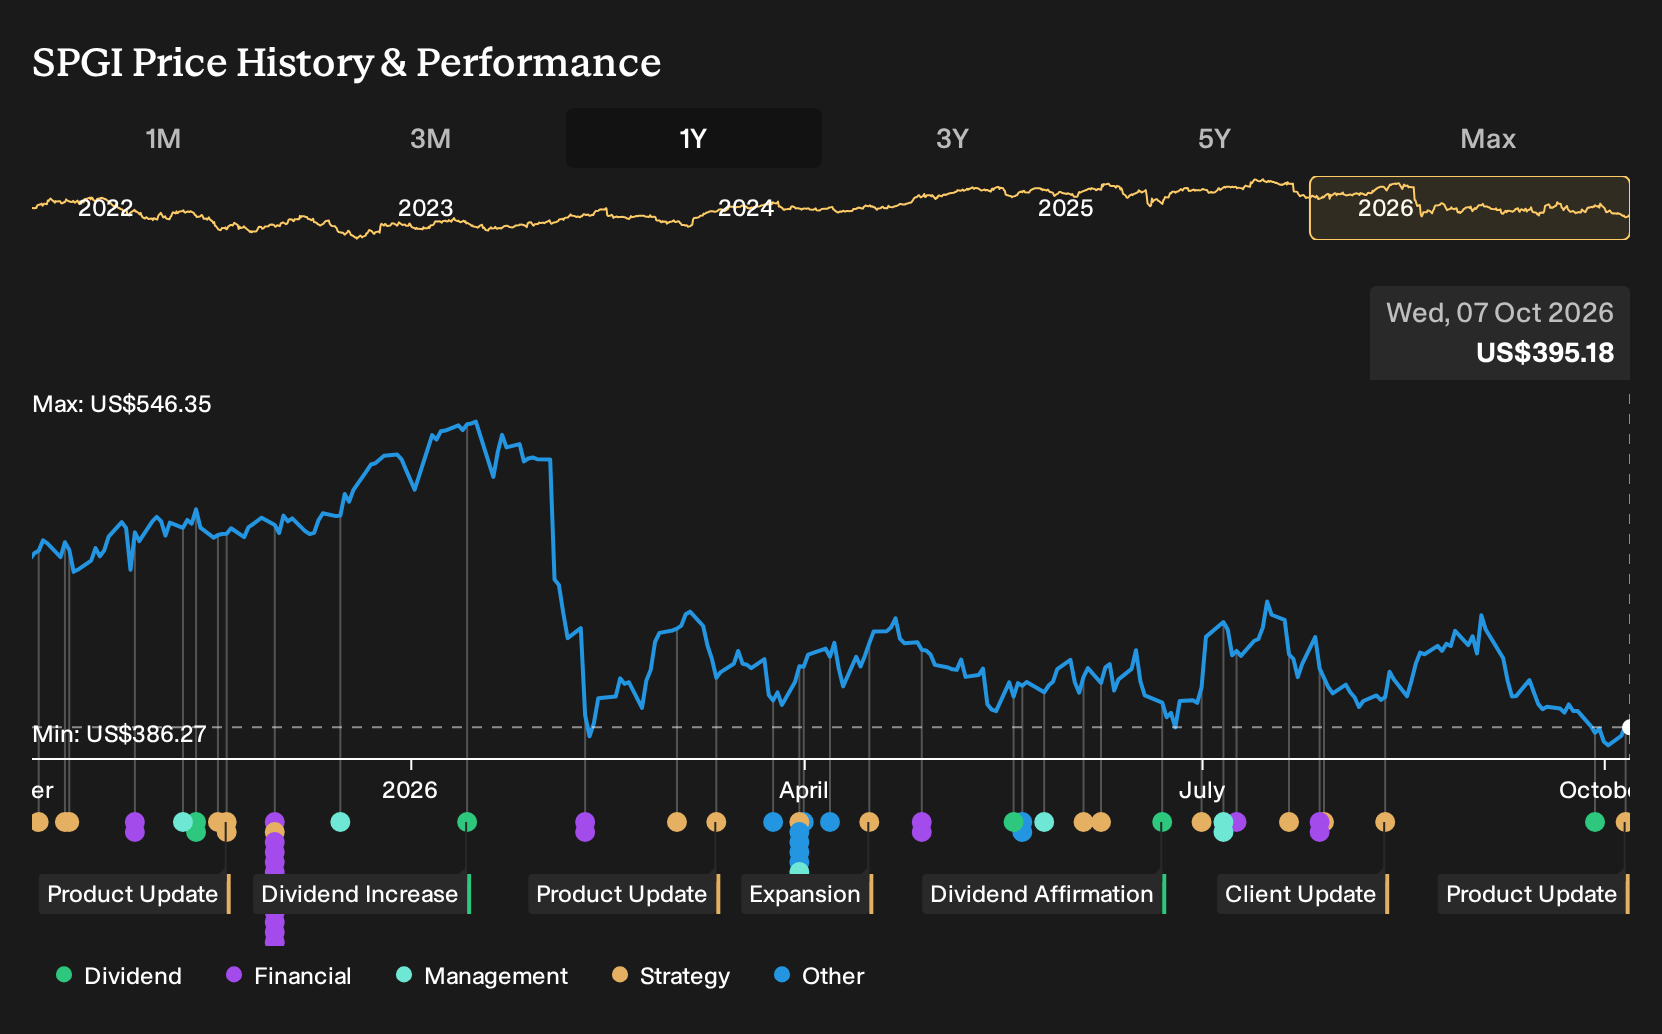The image size is (1662, 1034).
Task: Click the blue Other marker stack under April
Action: point(799,845)
